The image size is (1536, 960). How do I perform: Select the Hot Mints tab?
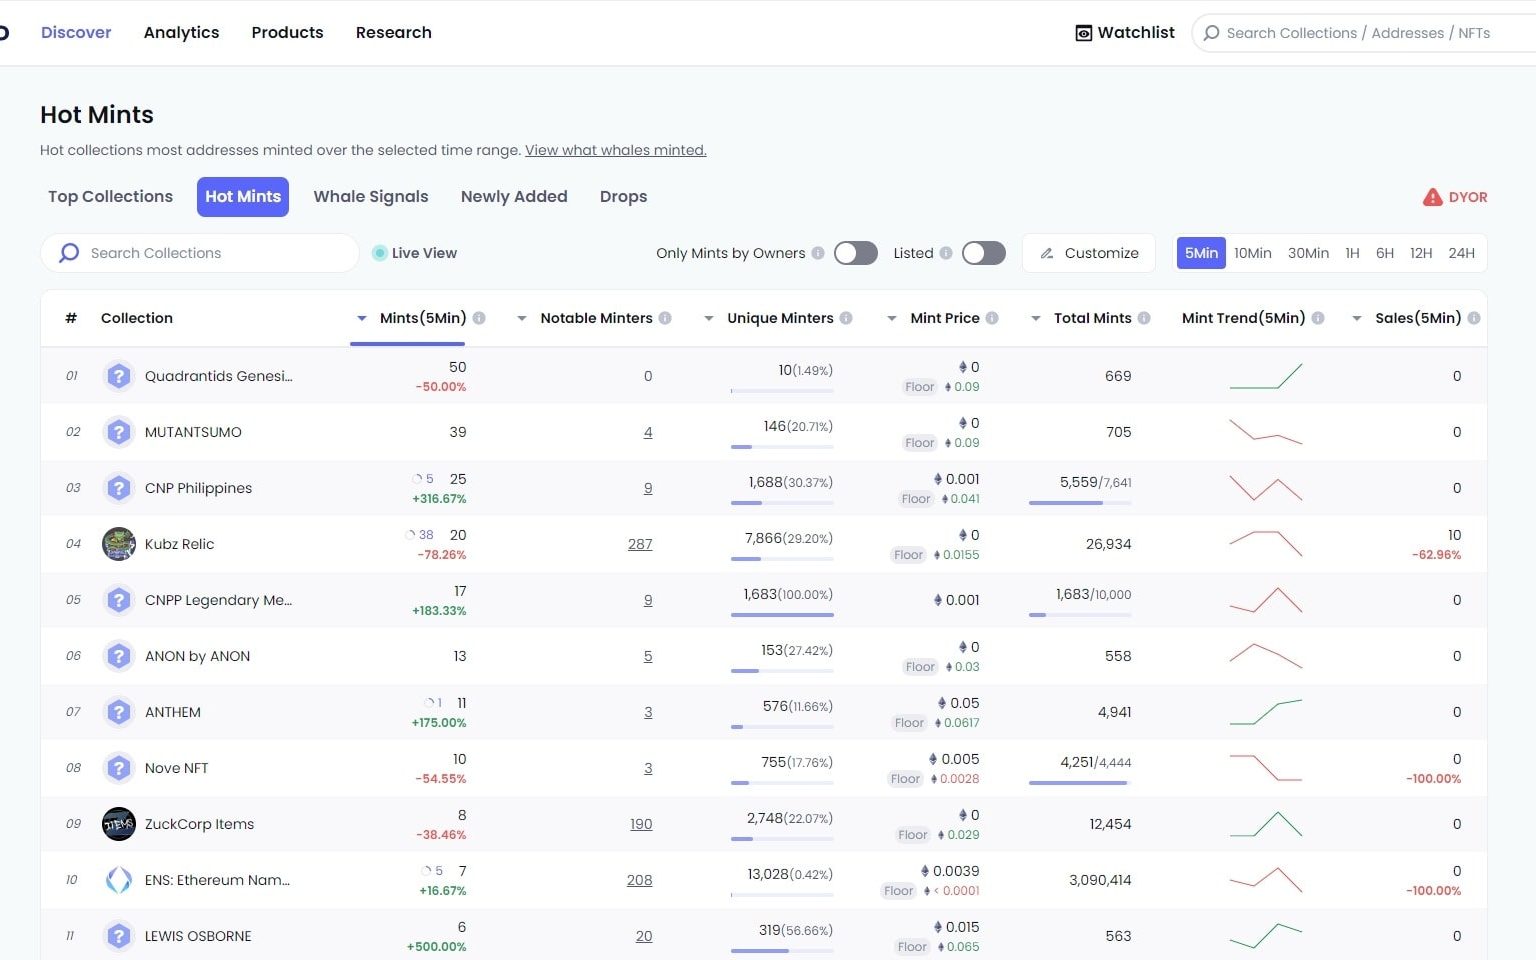click(x=243, y=197)
